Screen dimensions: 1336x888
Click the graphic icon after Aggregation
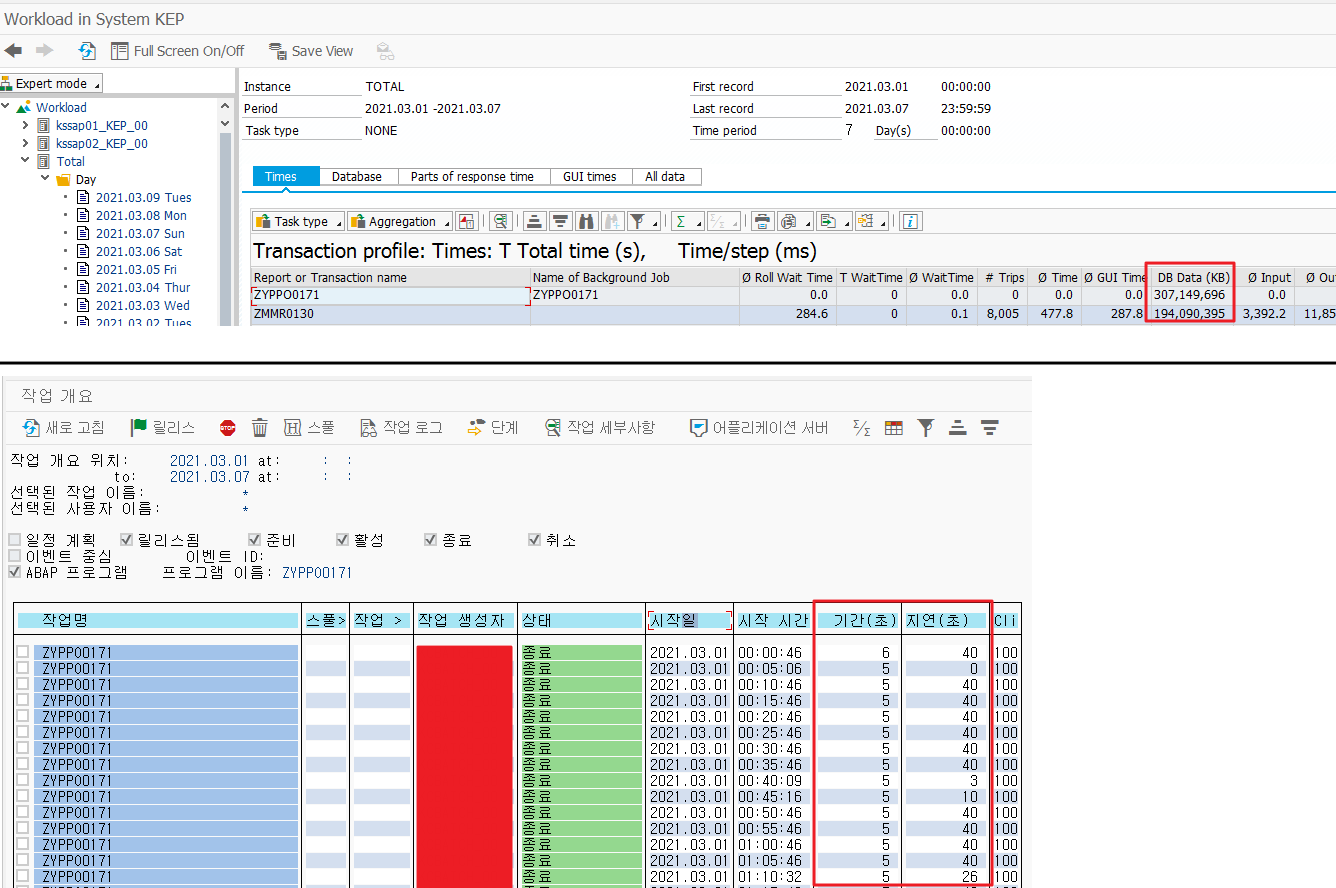(467, 221)
